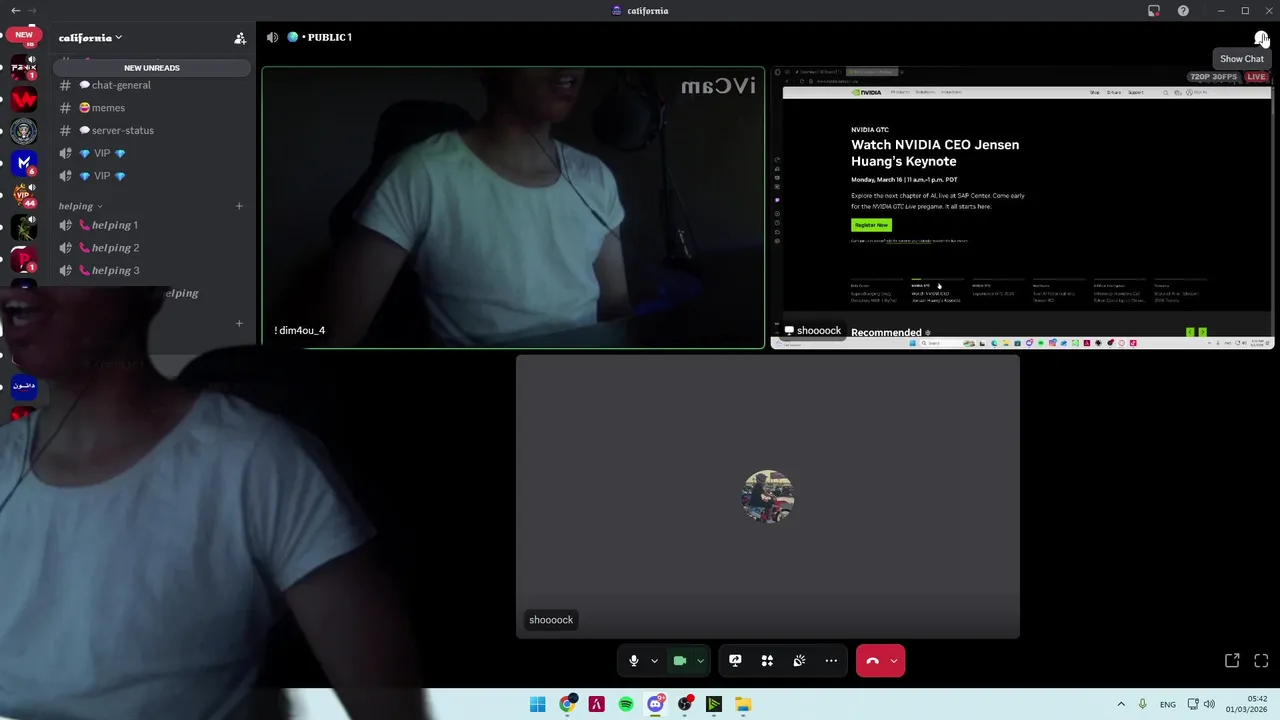Open the activities launcher icon
This screenshot has height=720, width=1280.
[767, 661]
